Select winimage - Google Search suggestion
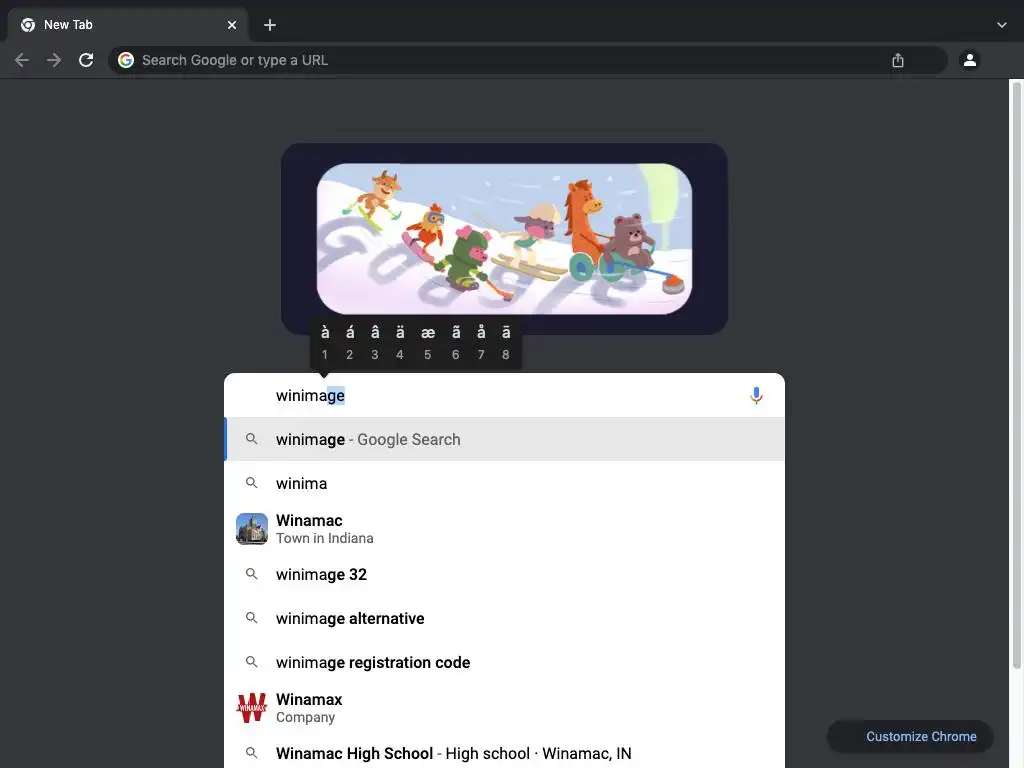Screen dimensions: 1024x768 (504, 440)
